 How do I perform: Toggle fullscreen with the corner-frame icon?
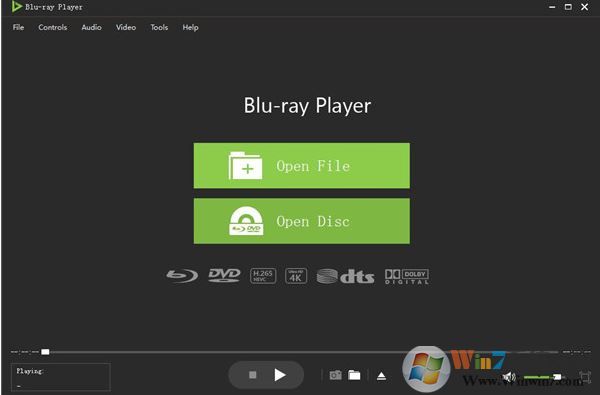tap(585, 377)
